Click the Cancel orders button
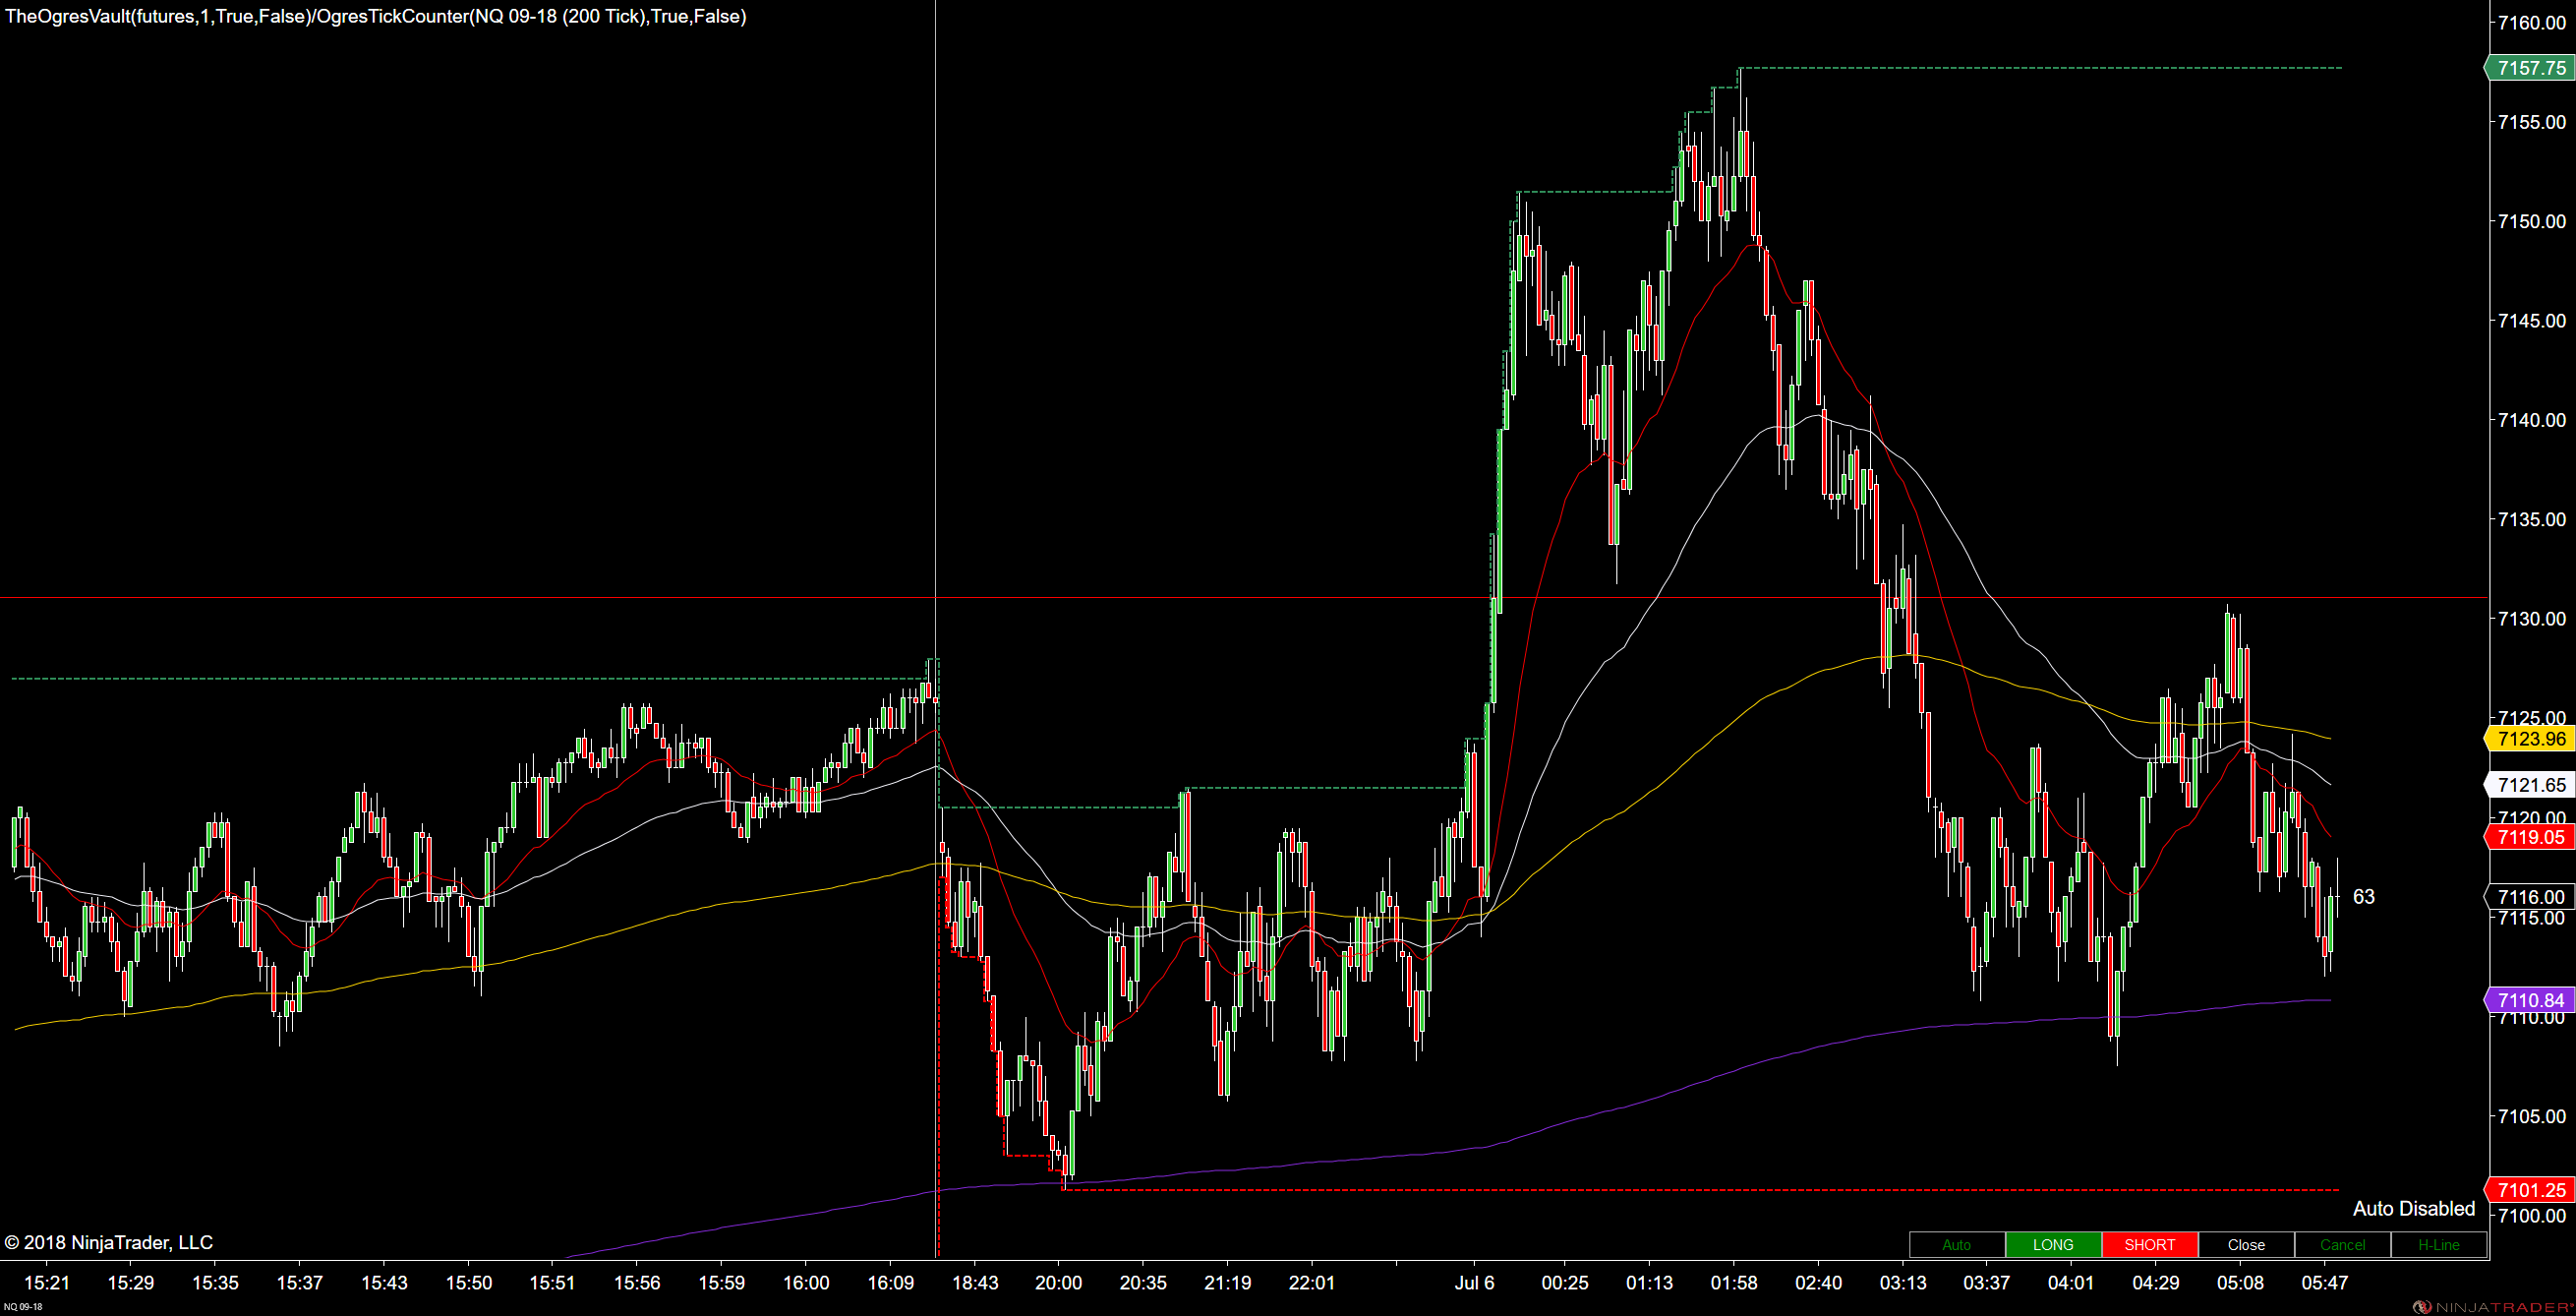 click(x=2342, y=1245)
